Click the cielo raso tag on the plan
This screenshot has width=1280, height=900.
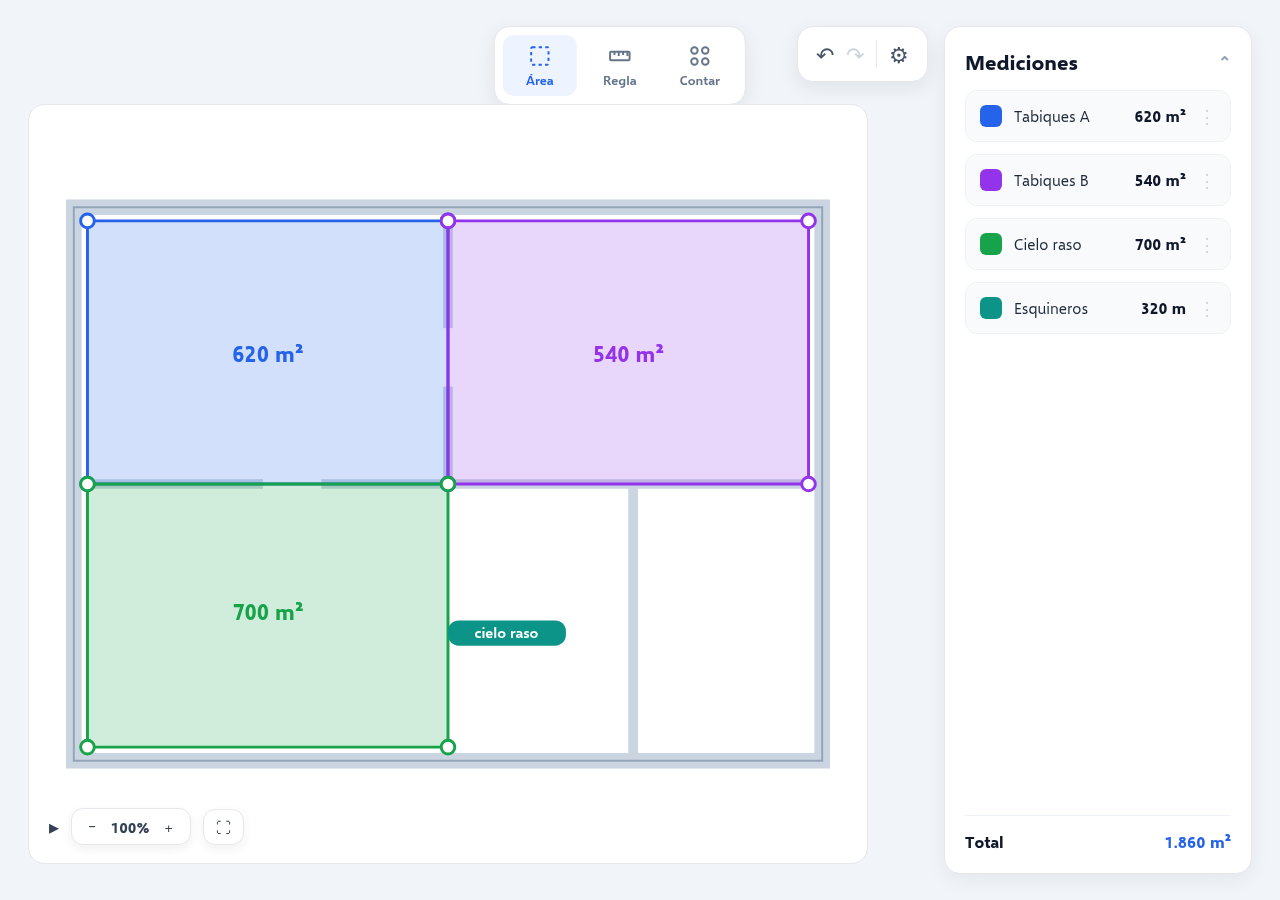pyautogui.click(x=507, y=633)
